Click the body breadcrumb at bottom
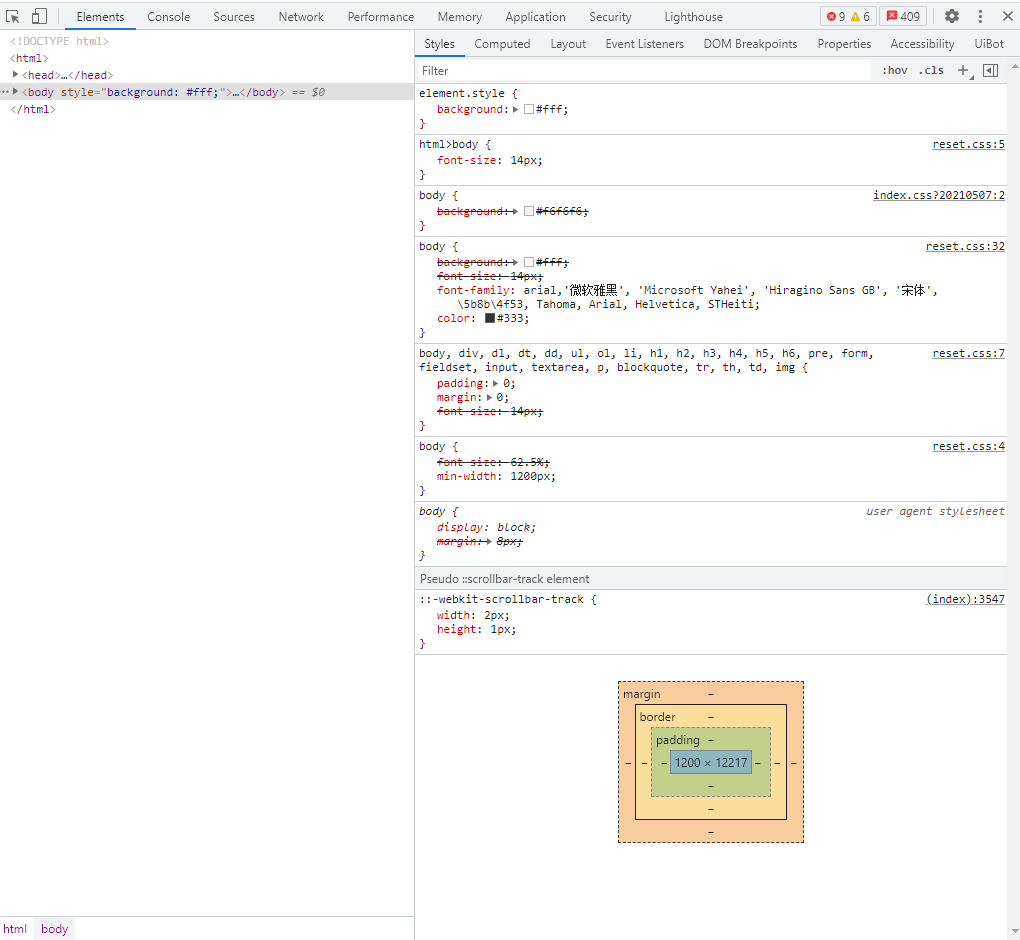The width and height of the screenshot is (1020, 940). (x=54, y=928)
